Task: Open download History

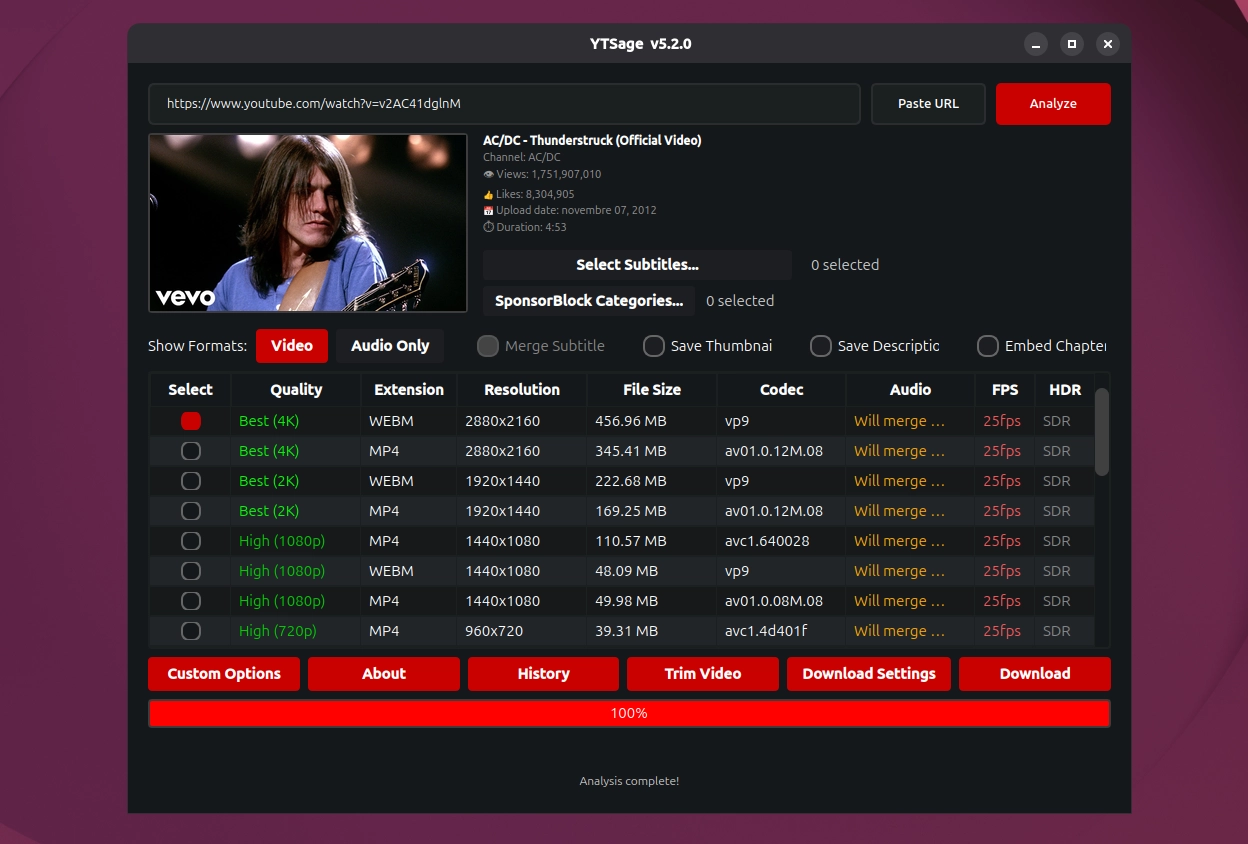Action: 543,674
